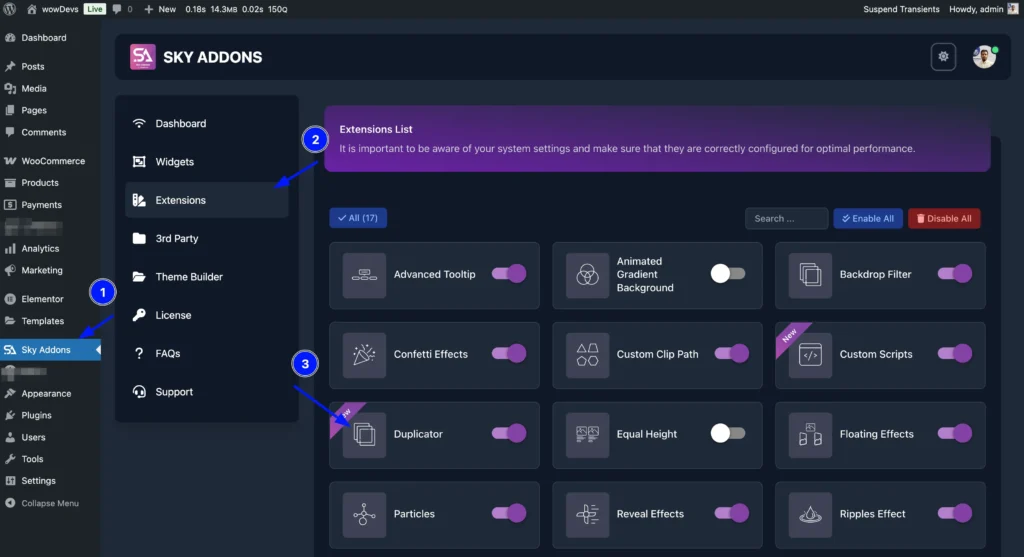Click the Enable All button
This screenshot has height=557, width=1024.
(868, 219)
